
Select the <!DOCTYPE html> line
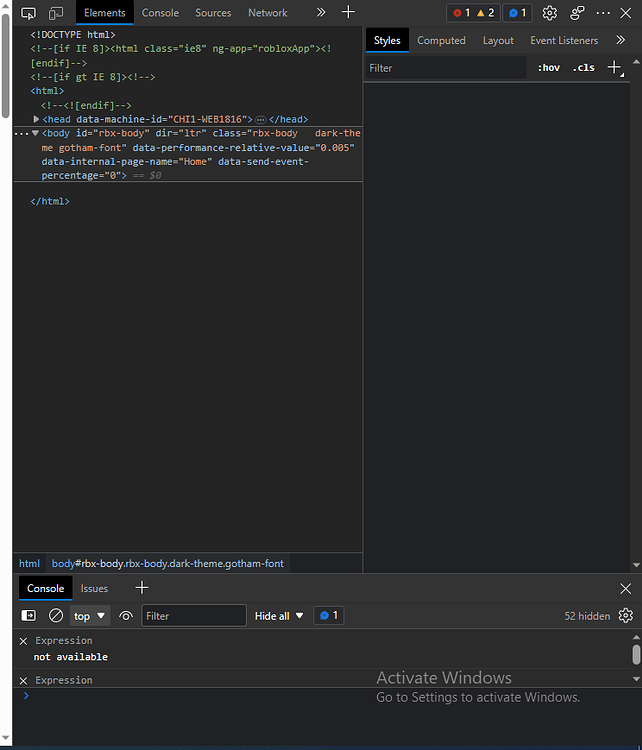coord(73,35)
